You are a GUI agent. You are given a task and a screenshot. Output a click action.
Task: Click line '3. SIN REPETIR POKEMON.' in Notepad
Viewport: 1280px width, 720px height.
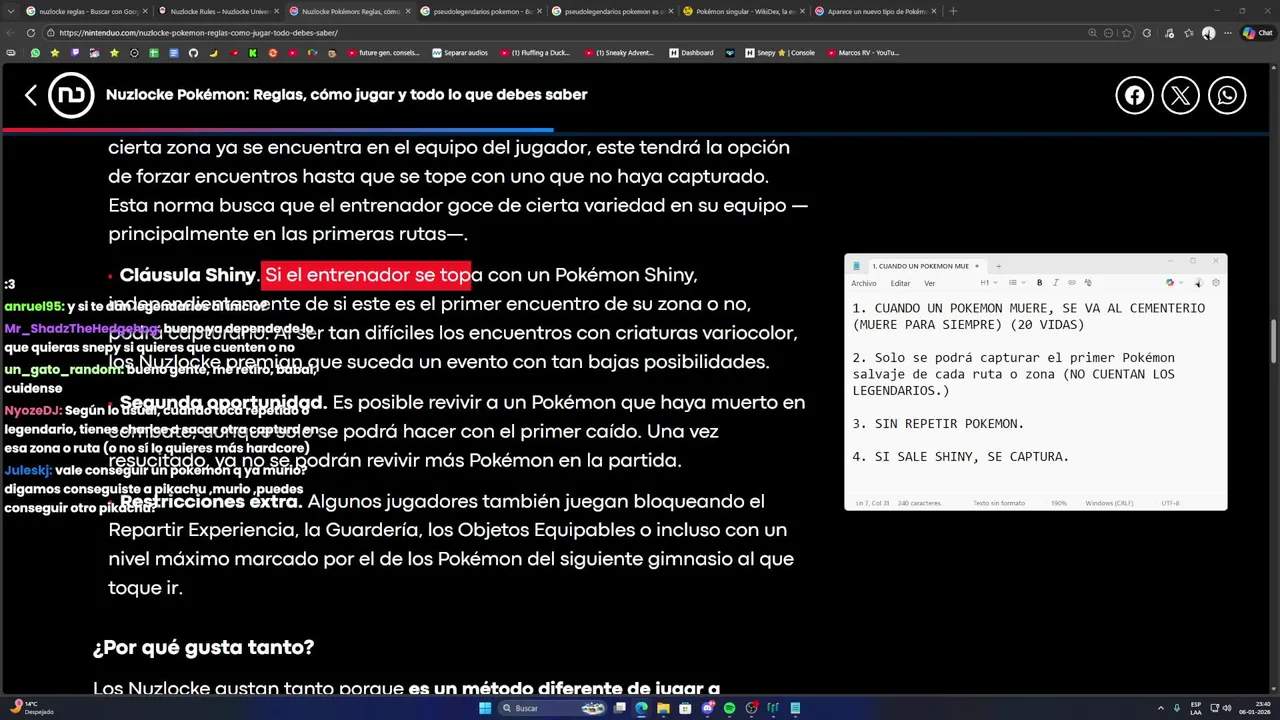click(x=938, y=424)
